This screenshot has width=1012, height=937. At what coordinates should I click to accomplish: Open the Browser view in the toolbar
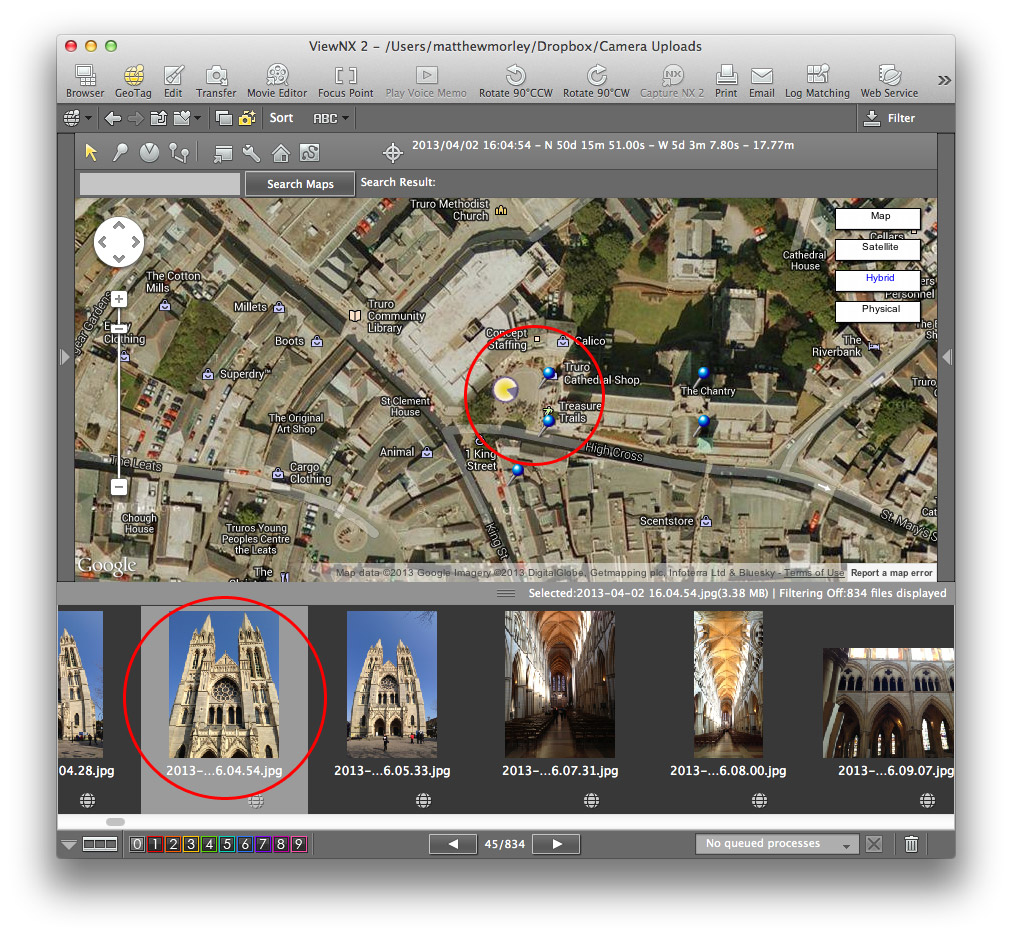[x=85, y=81]
